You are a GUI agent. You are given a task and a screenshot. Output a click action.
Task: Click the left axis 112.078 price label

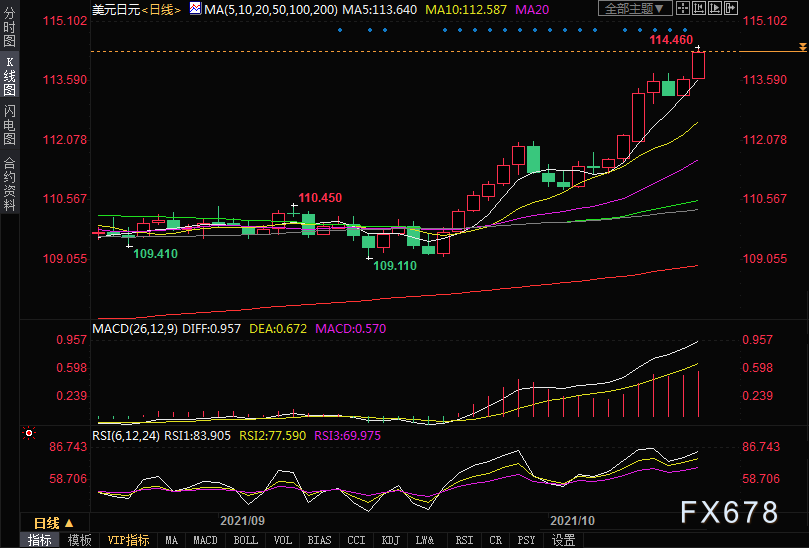click(x=65, y=139)
